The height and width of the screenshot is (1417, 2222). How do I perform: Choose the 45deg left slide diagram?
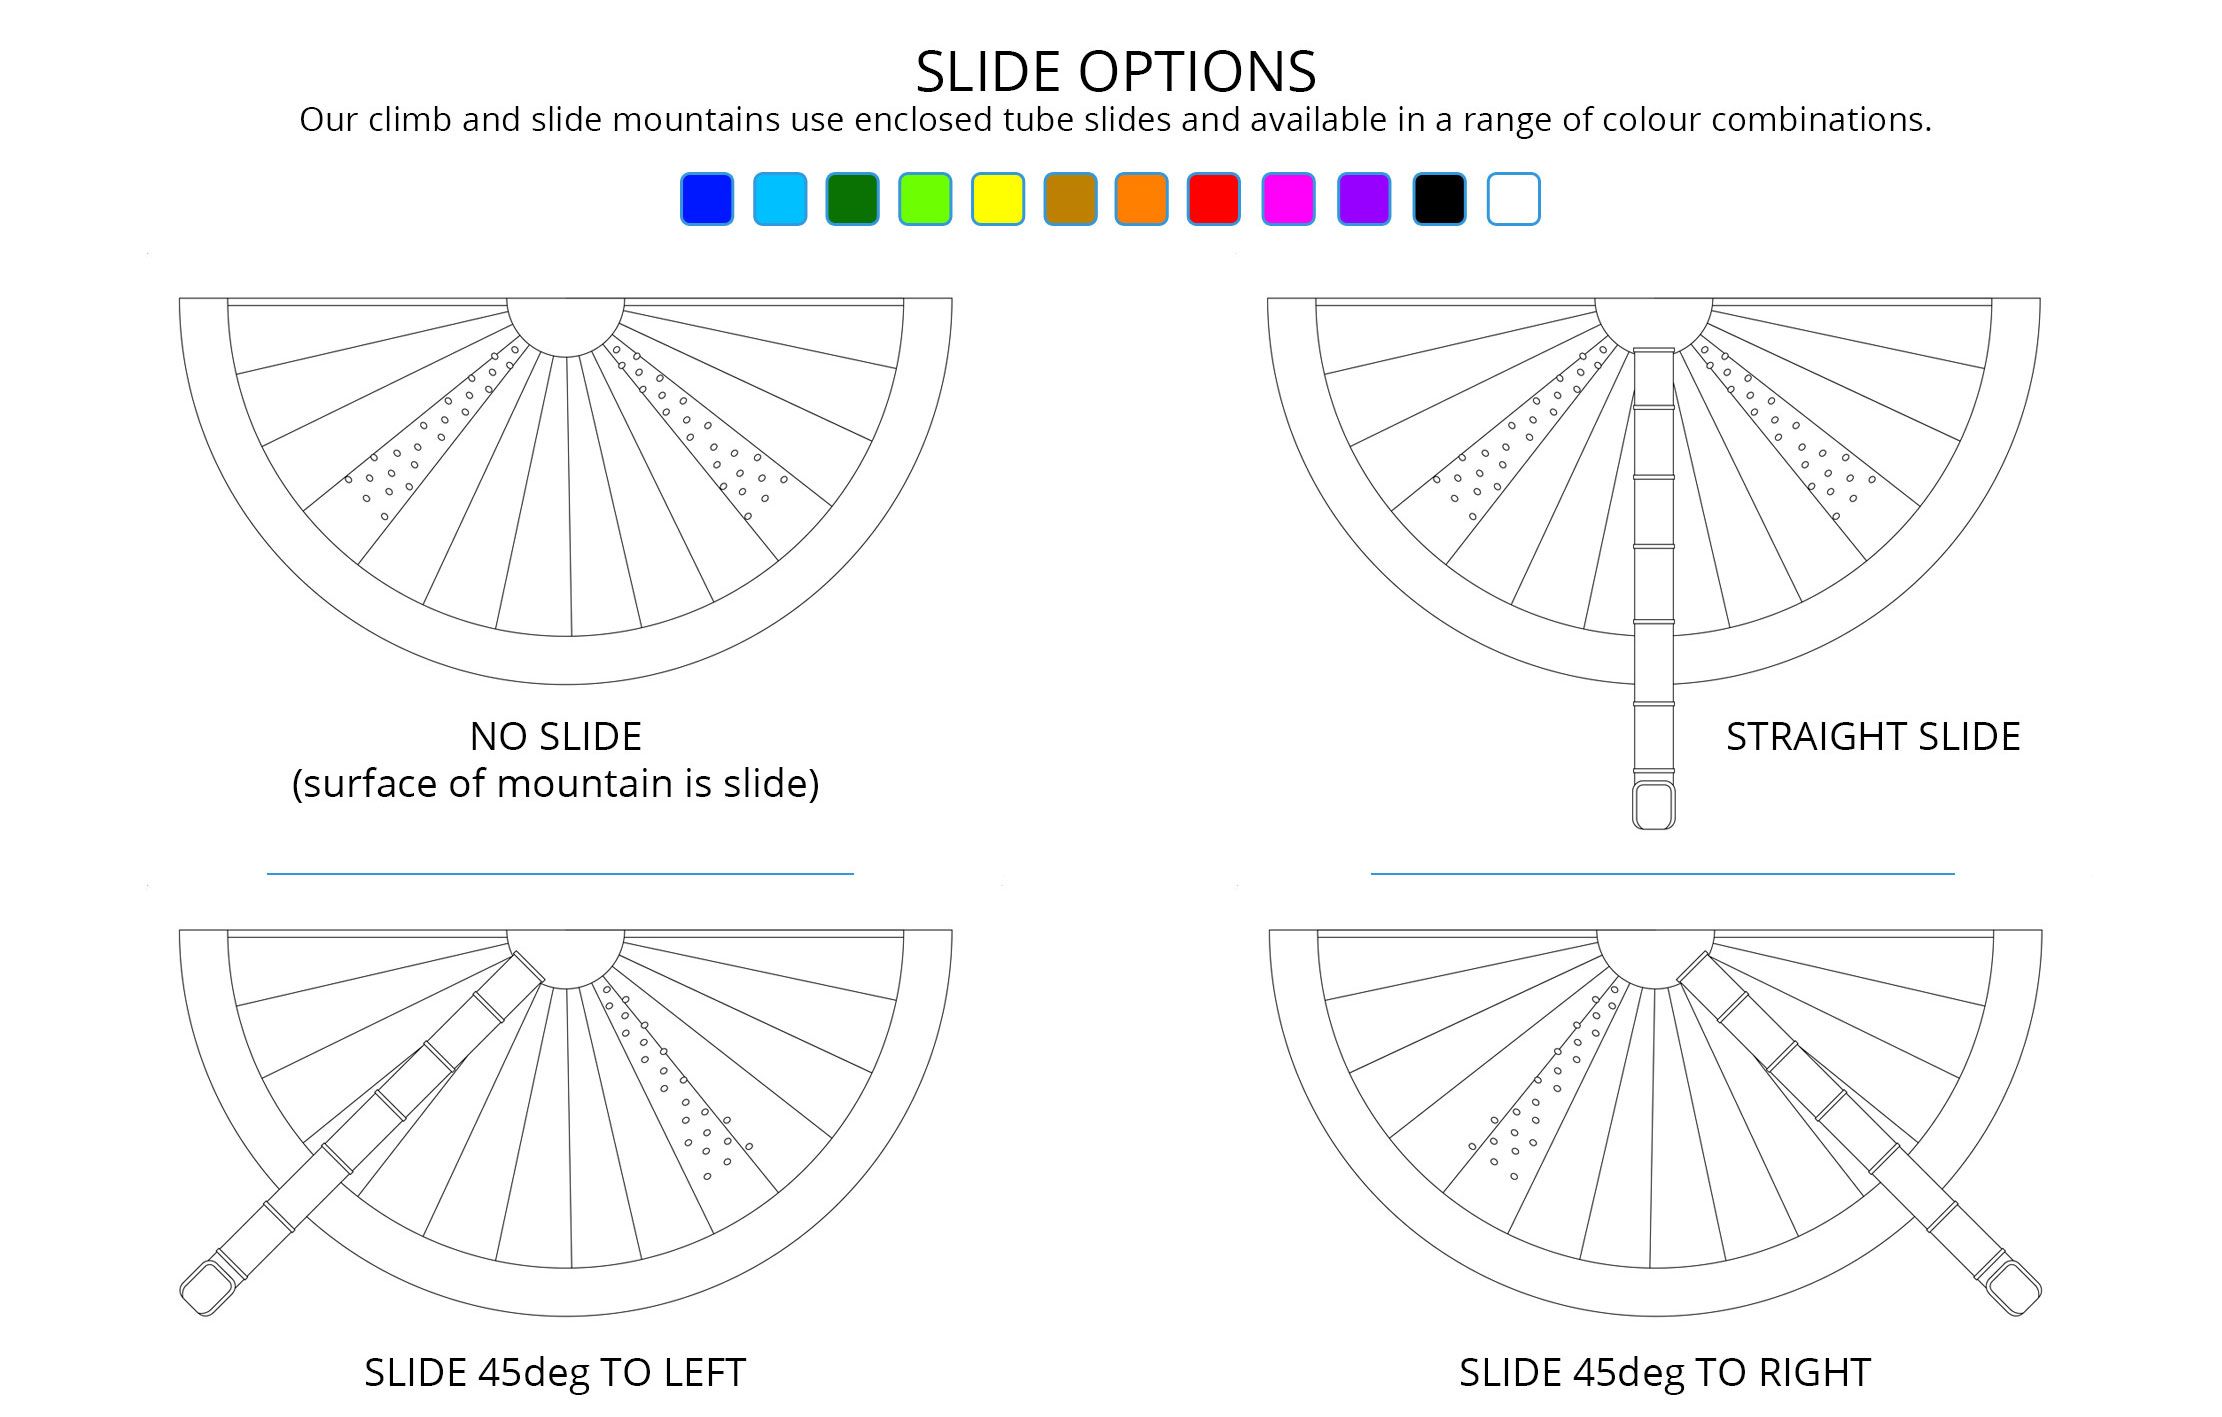[565, 1120]
